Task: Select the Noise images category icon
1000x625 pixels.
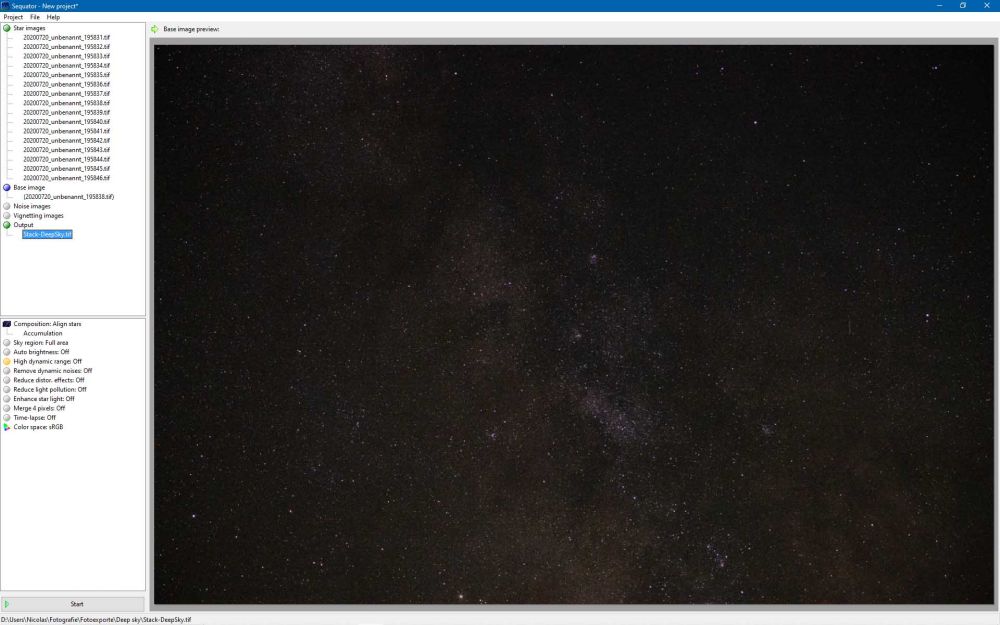Action: (7, 206)
